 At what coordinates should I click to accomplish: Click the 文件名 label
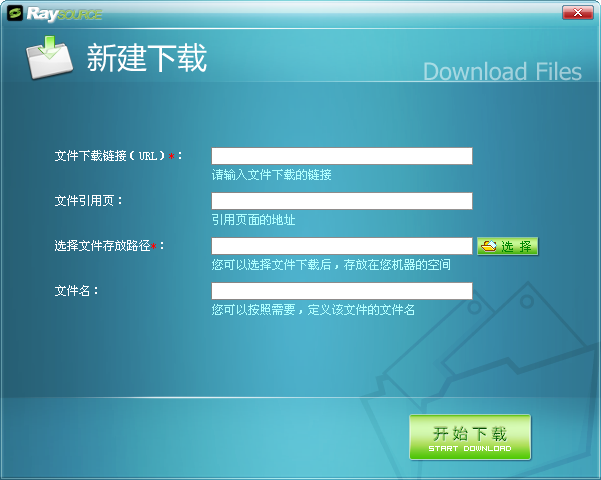pos(77,291)
